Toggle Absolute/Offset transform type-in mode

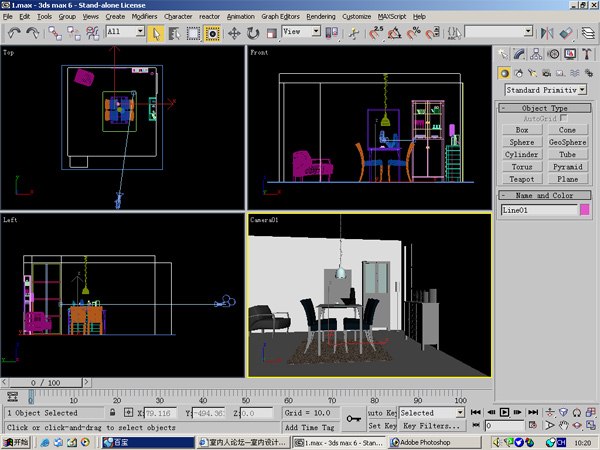coord(129,412)
